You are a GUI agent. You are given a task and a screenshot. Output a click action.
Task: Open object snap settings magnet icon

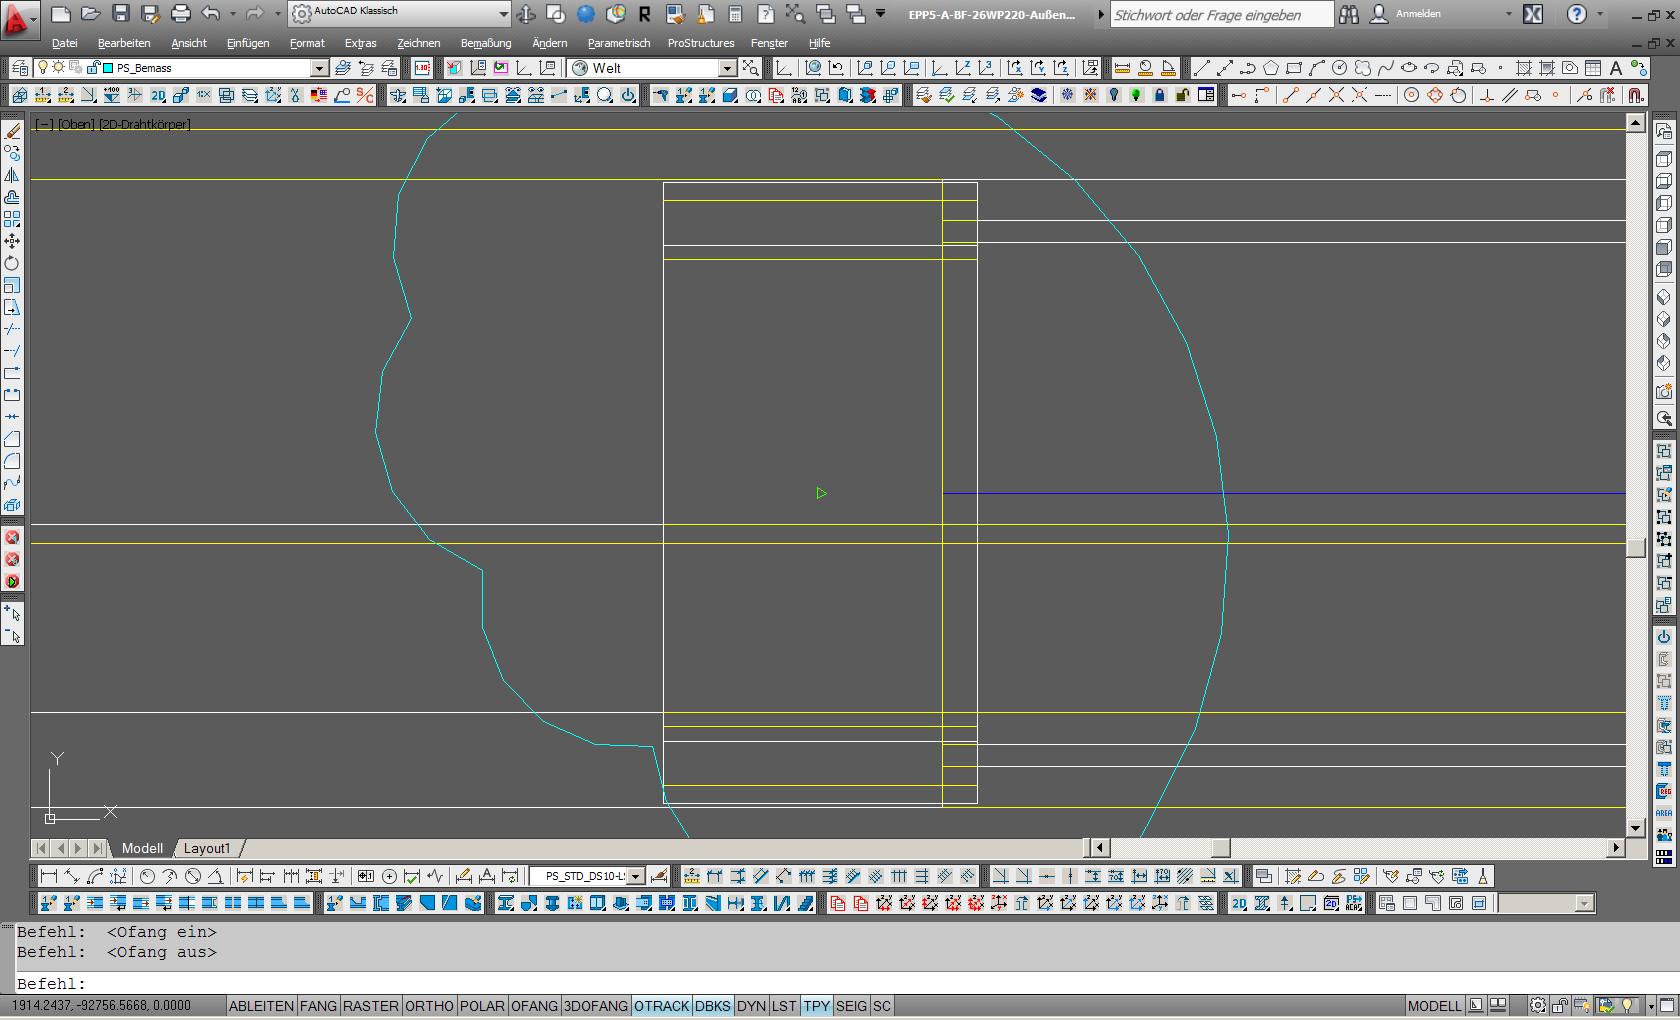pos(1636,95)
